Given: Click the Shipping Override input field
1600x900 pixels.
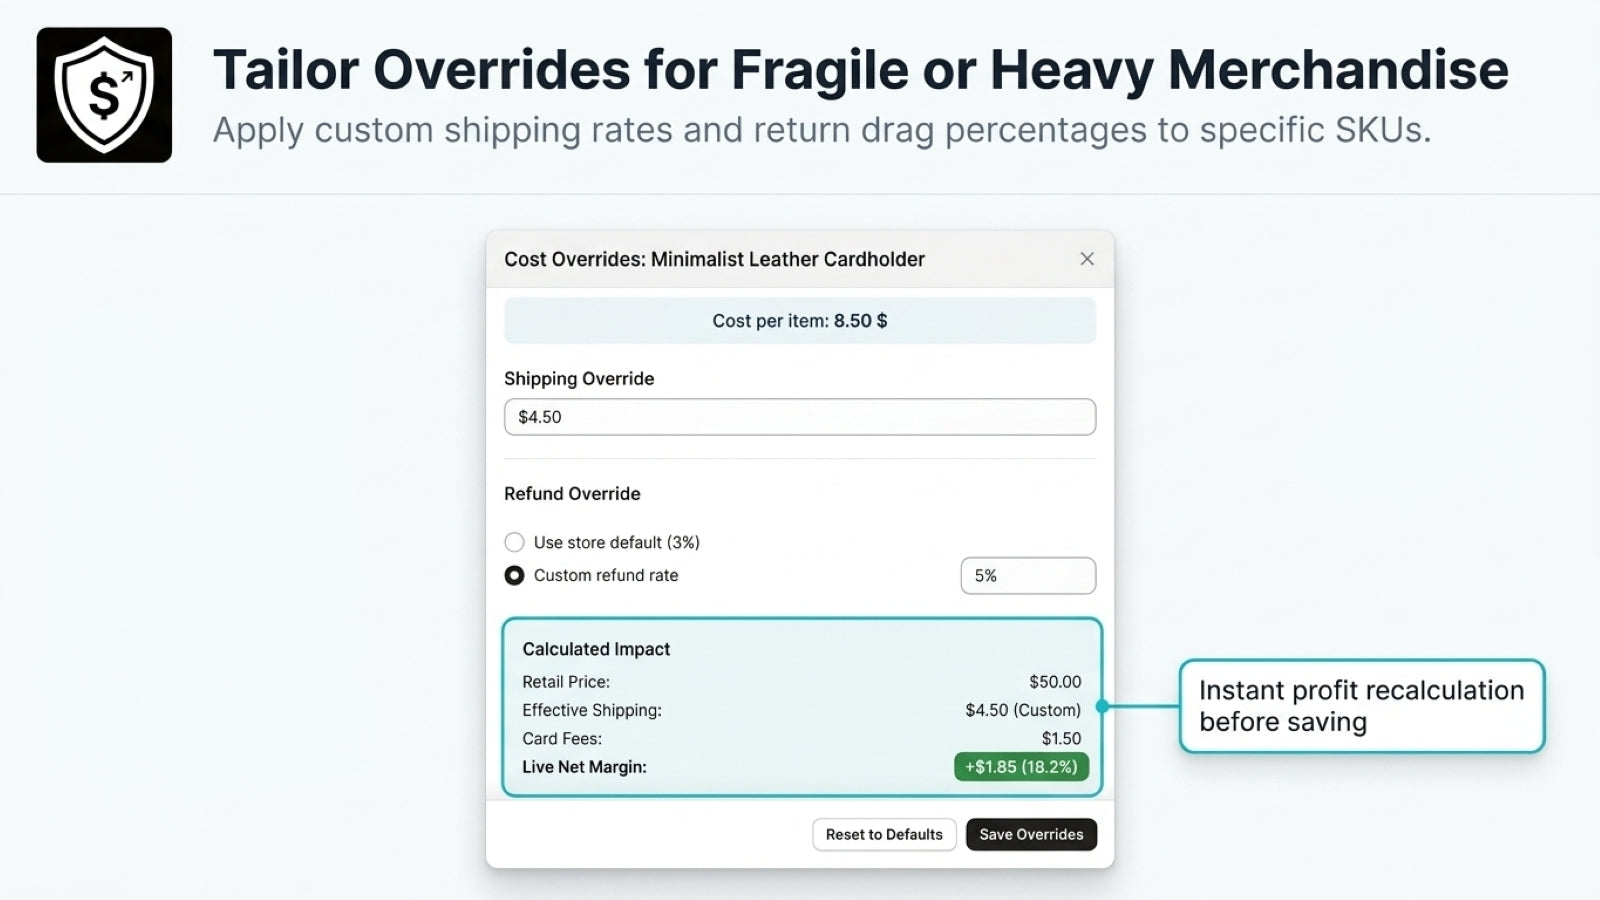Looking at the screenshot, I should [800, 417].
